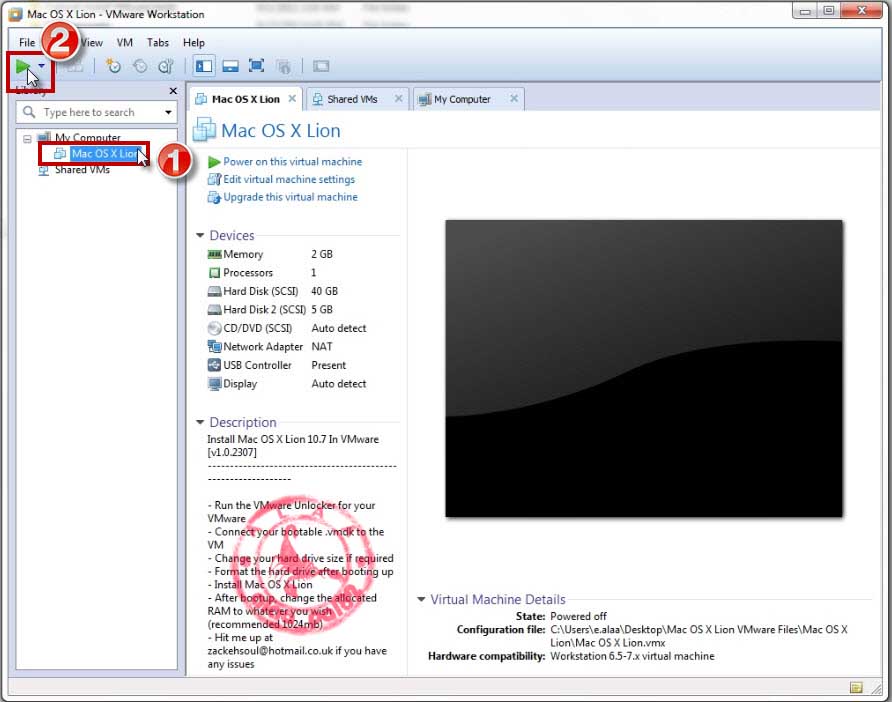
Task: Collapse the Virtual Machine Details section
Action: coord(421,599)
